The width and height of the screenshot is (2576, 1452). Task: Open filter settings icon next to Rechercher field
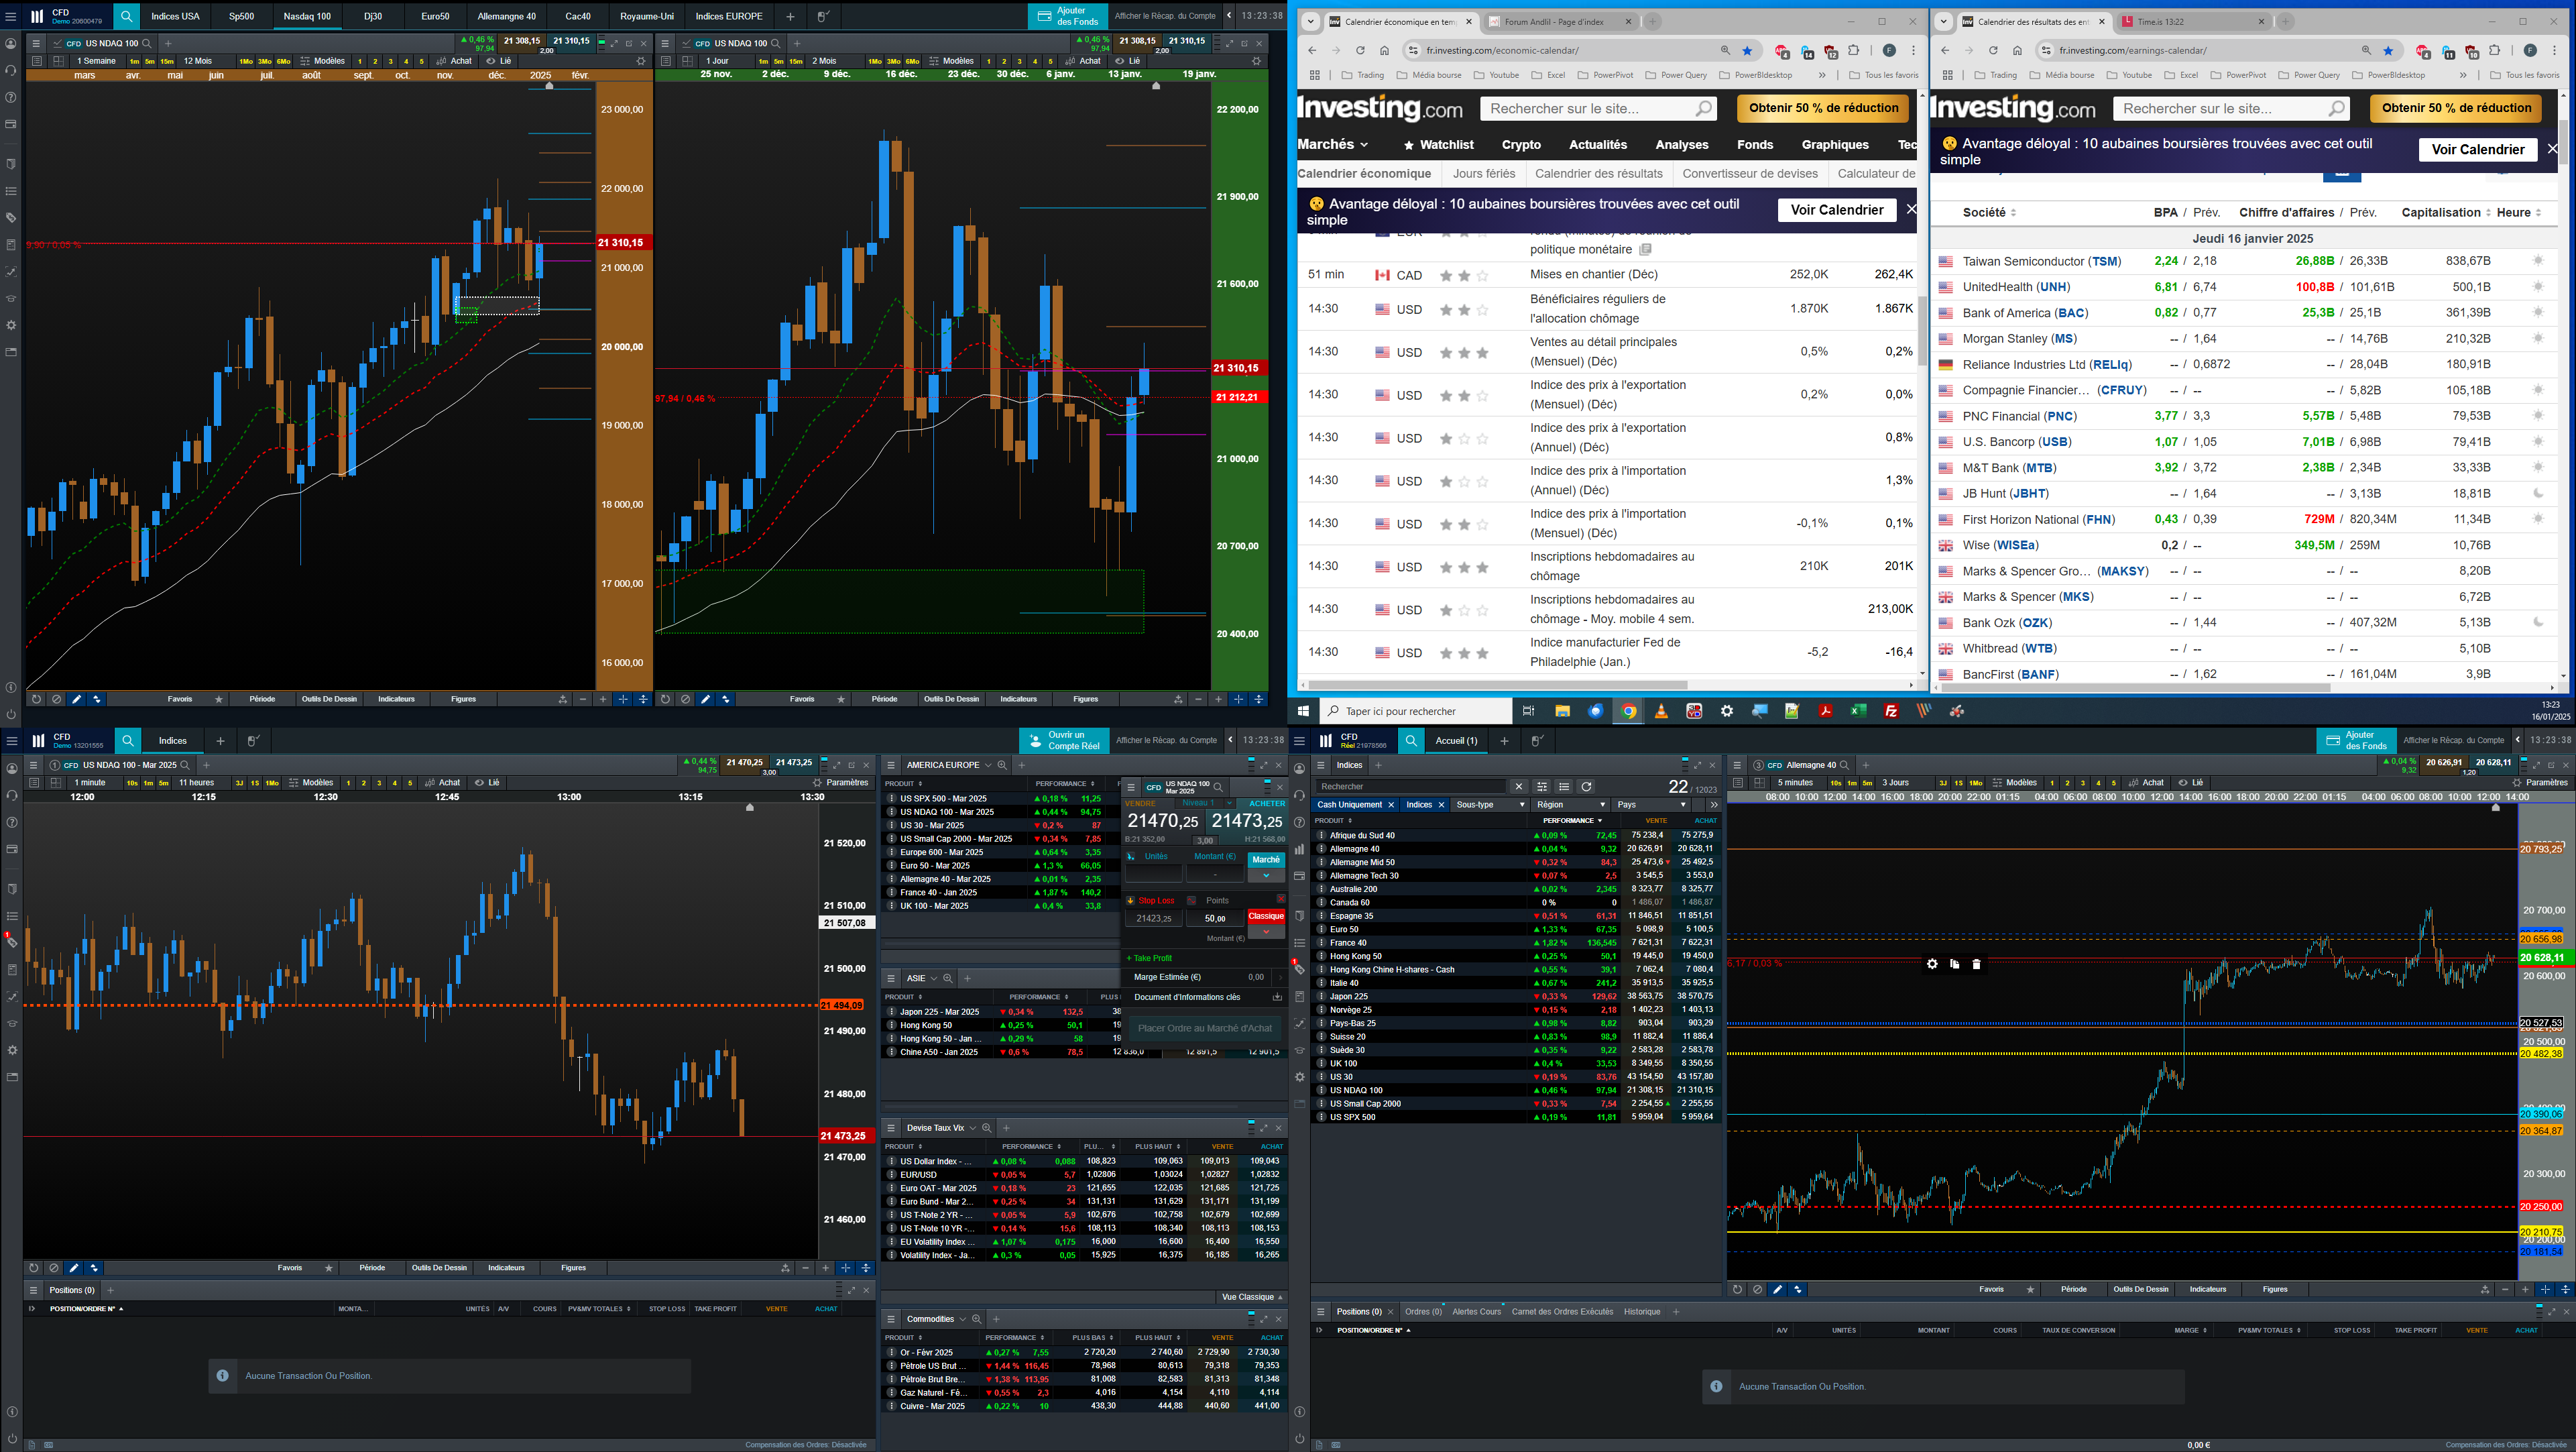[1542, 787]
